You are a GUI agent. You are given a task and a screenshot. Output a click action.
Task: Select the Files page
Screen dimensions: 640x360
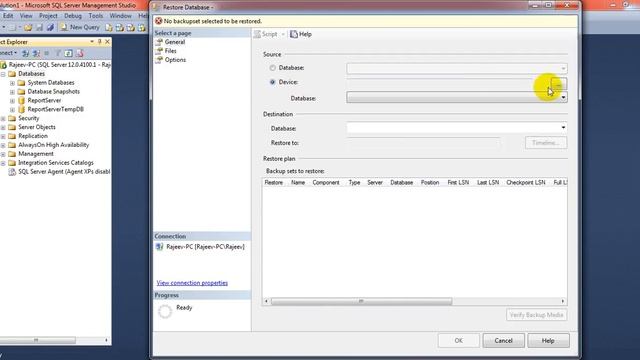tap(170, 51)
